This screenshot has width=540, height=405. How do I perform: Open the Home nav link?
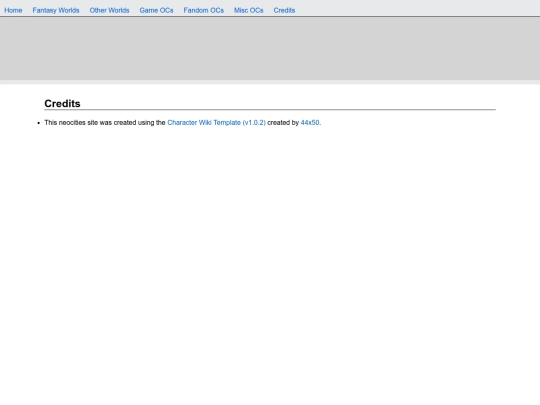(x=13, y=10)
